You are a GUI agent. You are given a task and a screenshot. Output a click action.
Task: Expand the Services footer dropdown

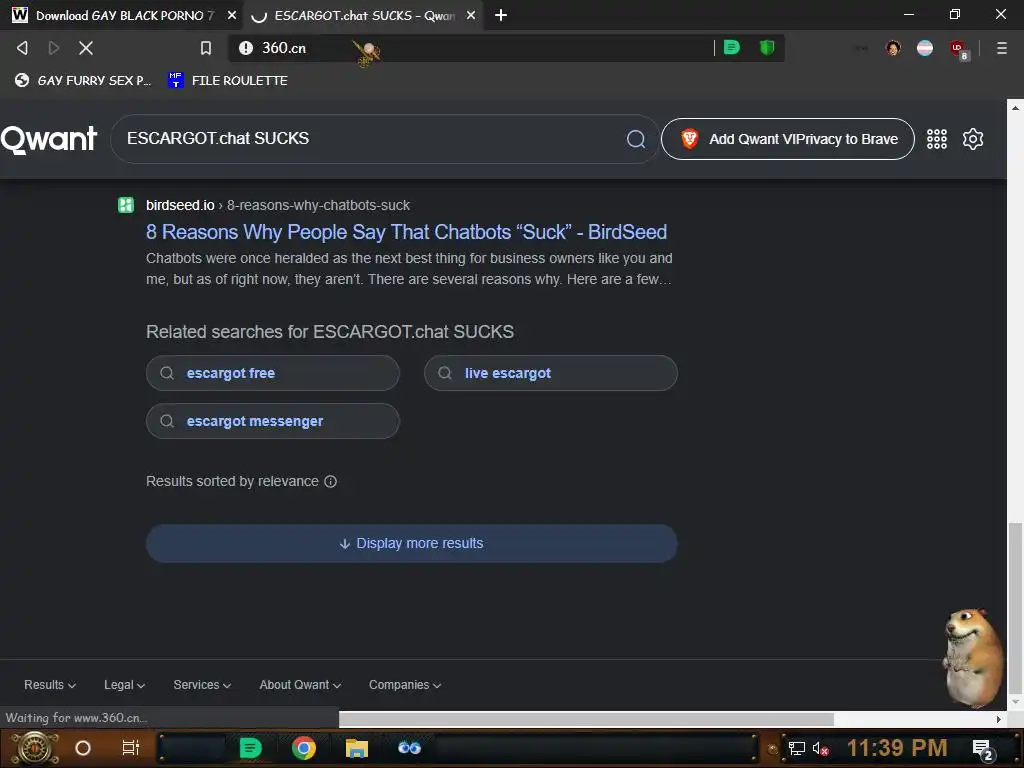coord(202,684)
